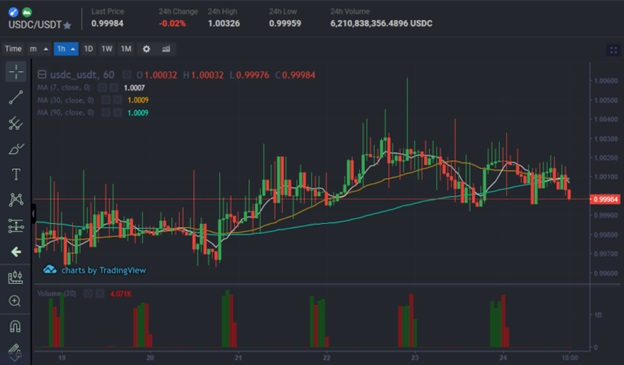Click the white MA value 1.0007

pyautogui.click(x=134, y=88)
